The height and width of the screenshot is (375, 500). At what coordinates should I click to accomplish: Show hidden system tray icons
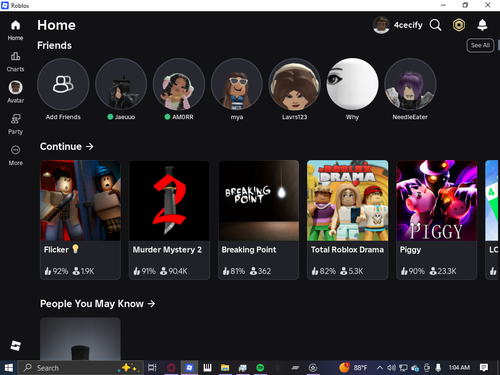(x=379, y=368)
